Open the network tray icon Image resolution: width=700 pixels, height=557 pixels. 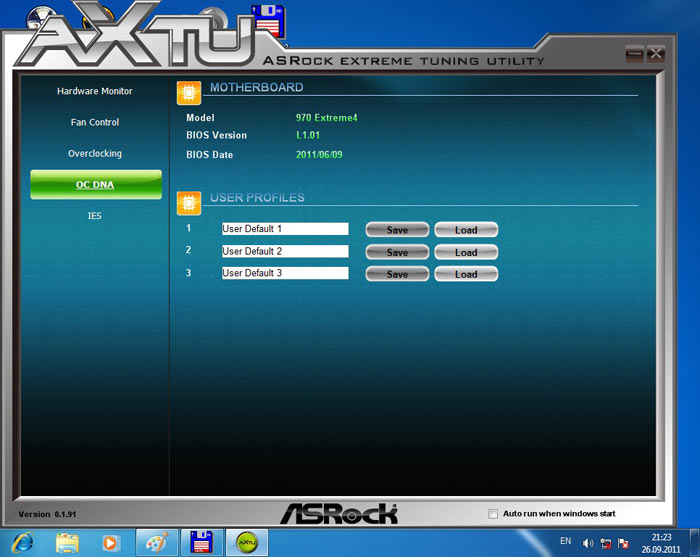coord(606,543)
